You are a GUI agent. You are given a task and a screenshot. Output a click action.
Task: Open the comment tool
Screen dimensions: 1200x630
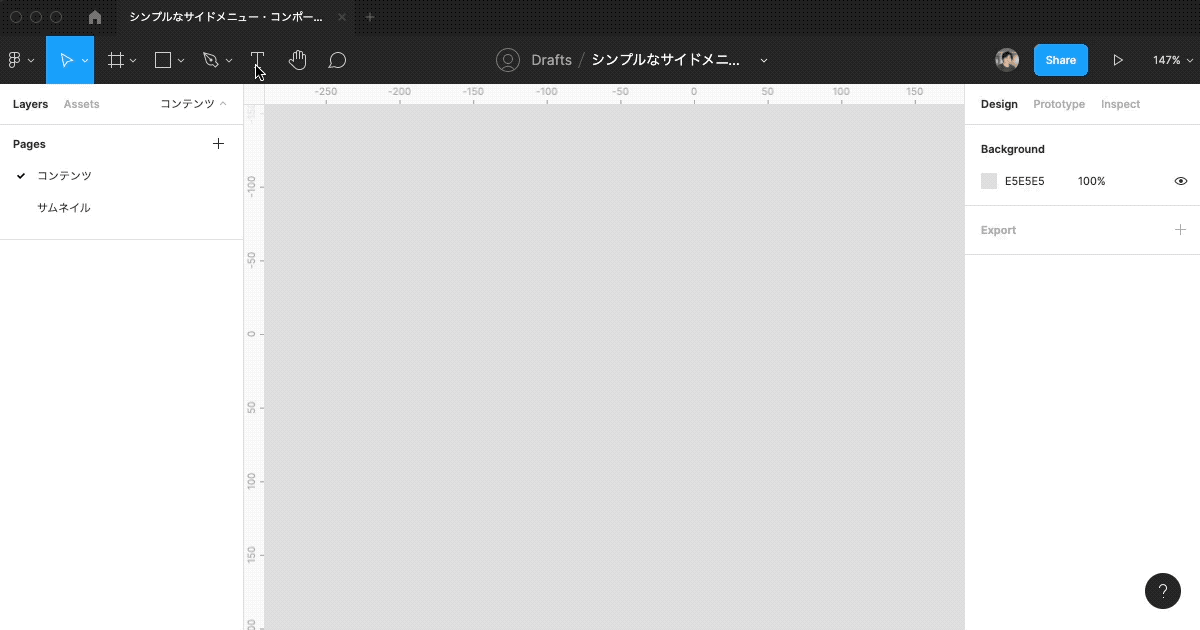pyautogui.click(x=337, y=60)
